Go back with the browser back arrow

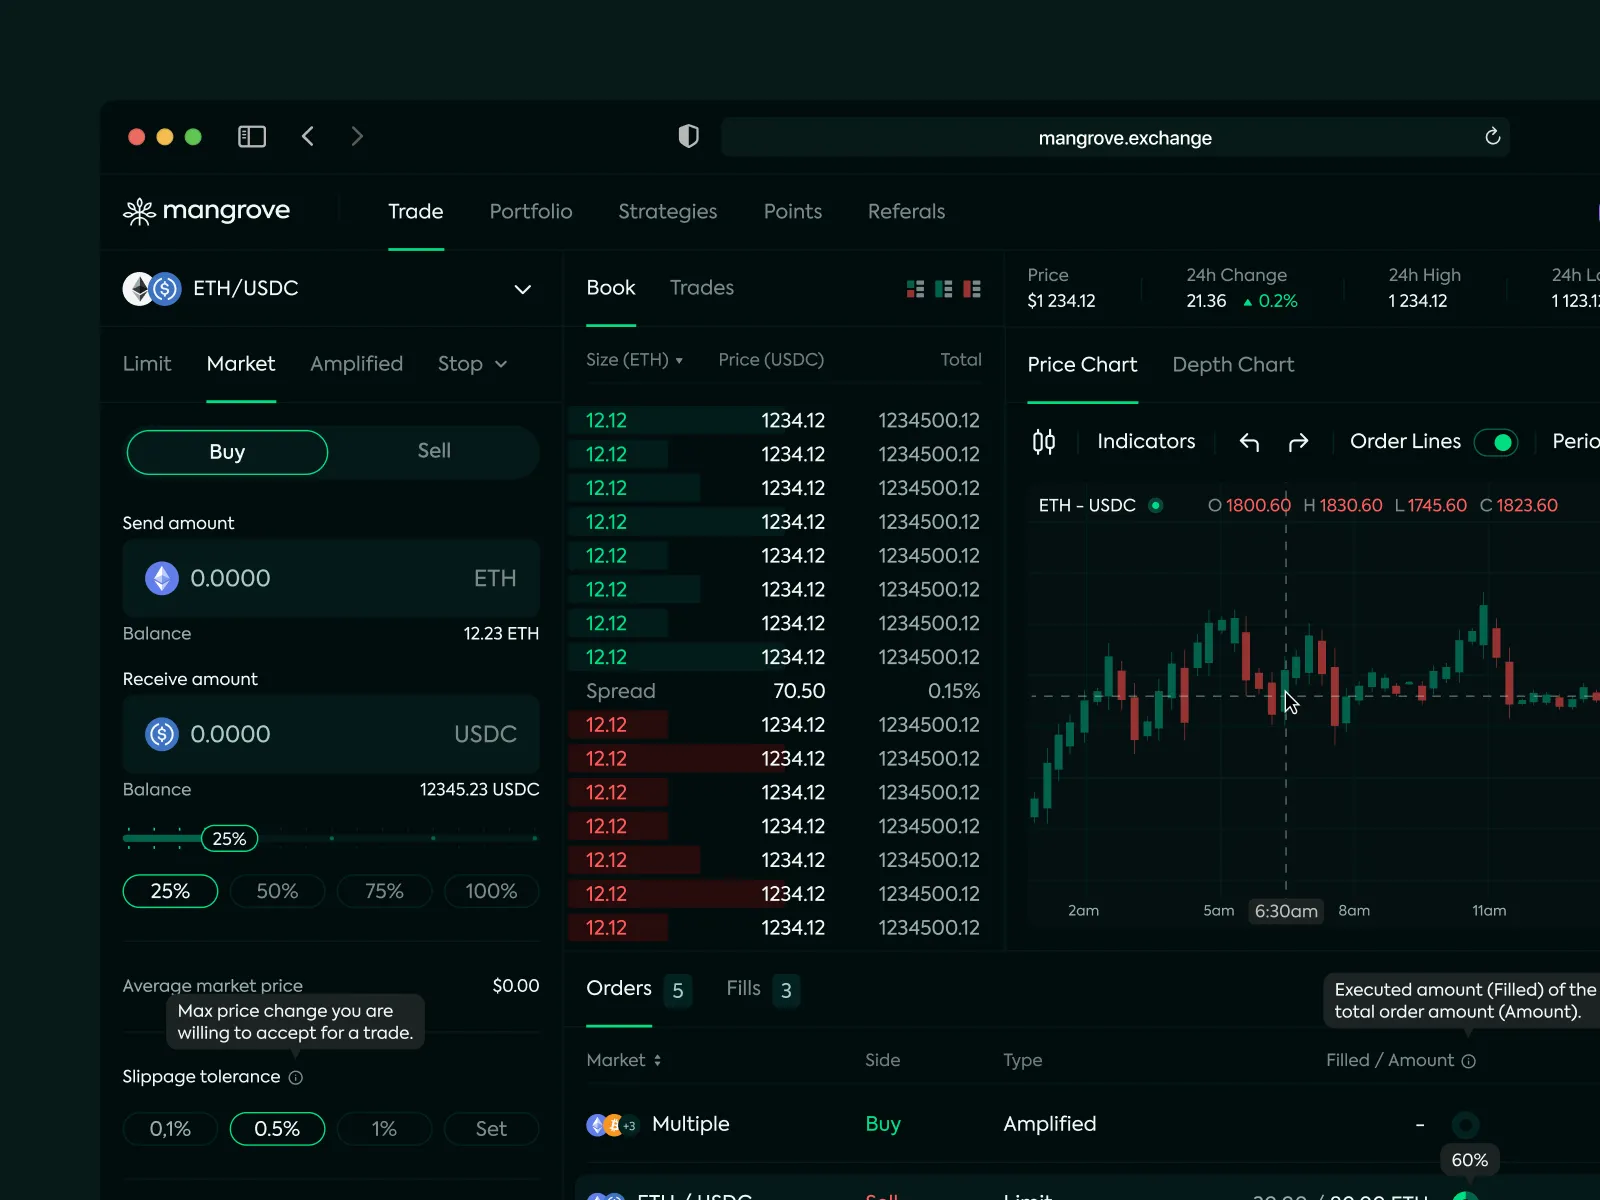308,136
